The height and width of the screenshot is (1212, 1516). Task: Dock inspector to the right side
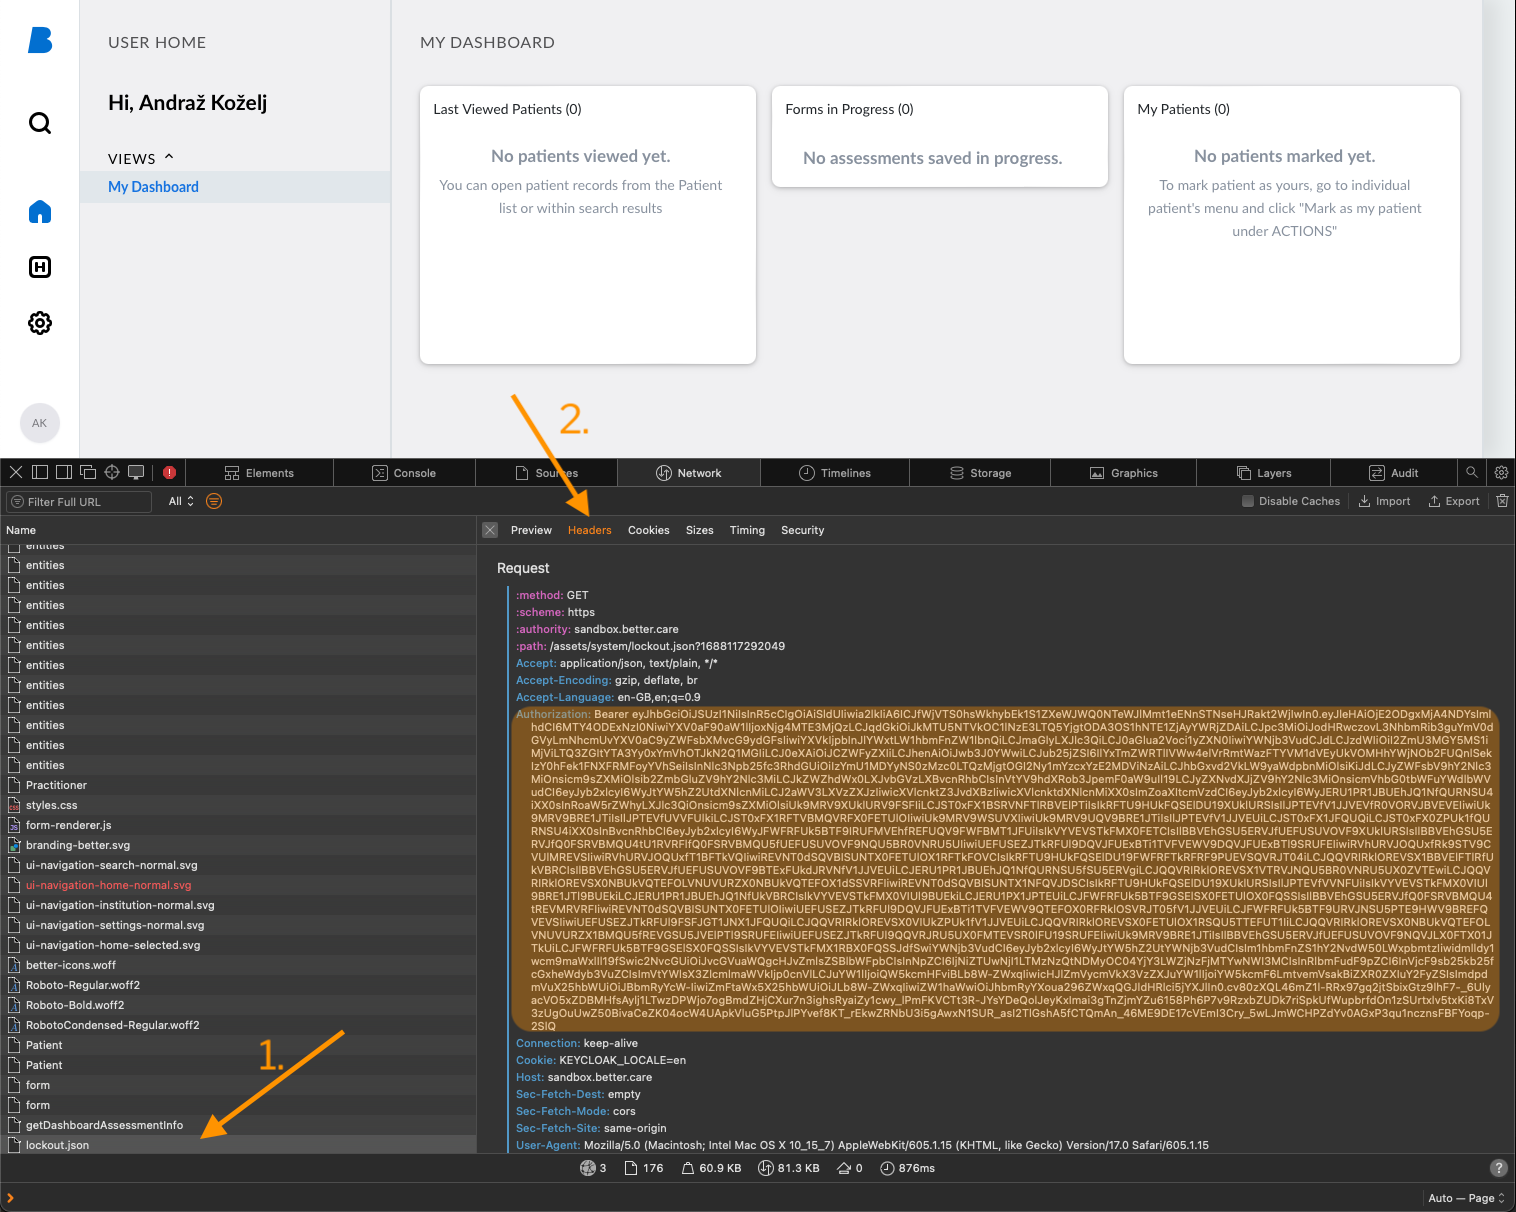(64, 472)
